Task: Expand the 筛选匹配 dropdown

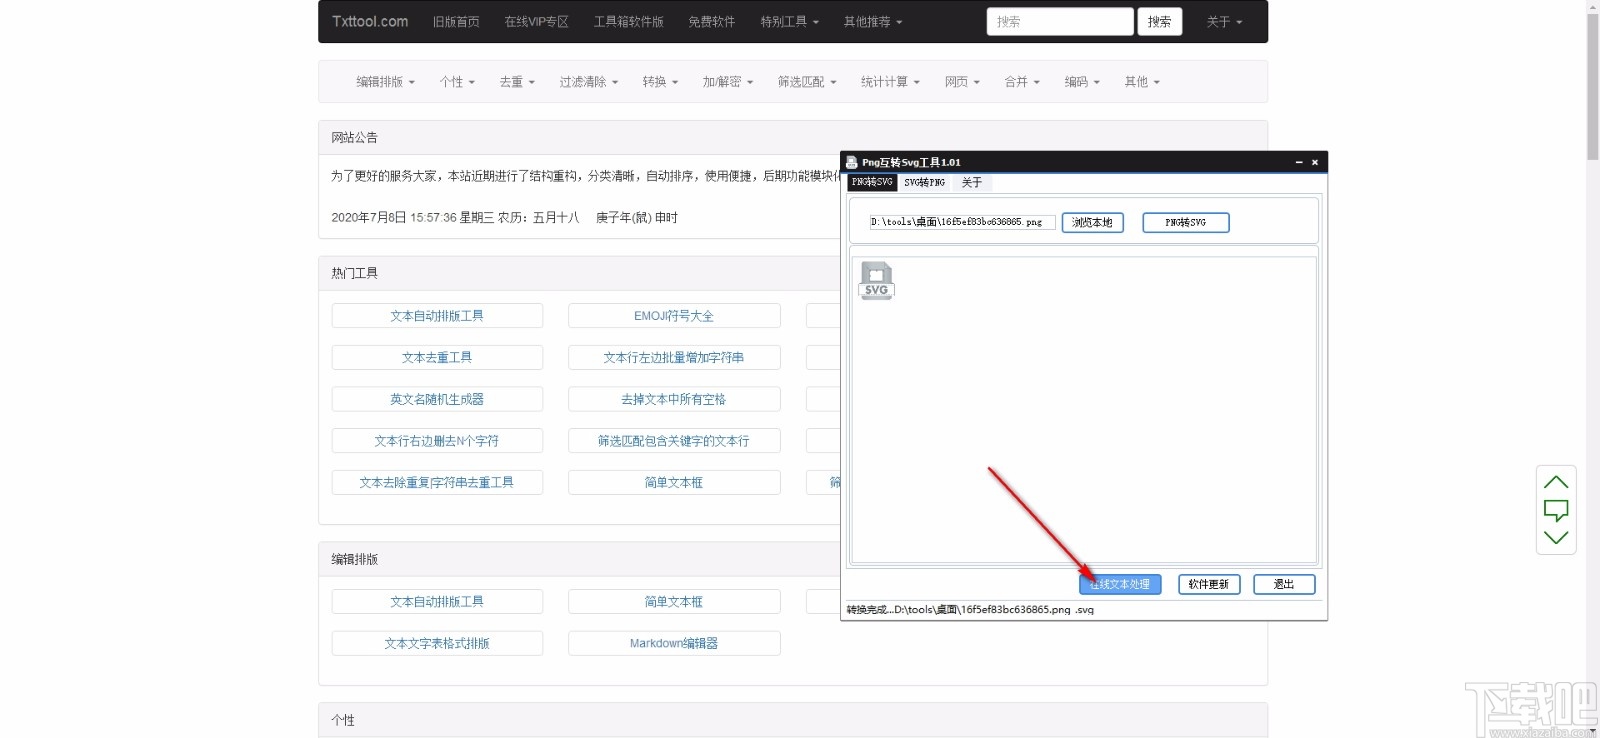Action: pyautogui.click(x=807, y=82)
